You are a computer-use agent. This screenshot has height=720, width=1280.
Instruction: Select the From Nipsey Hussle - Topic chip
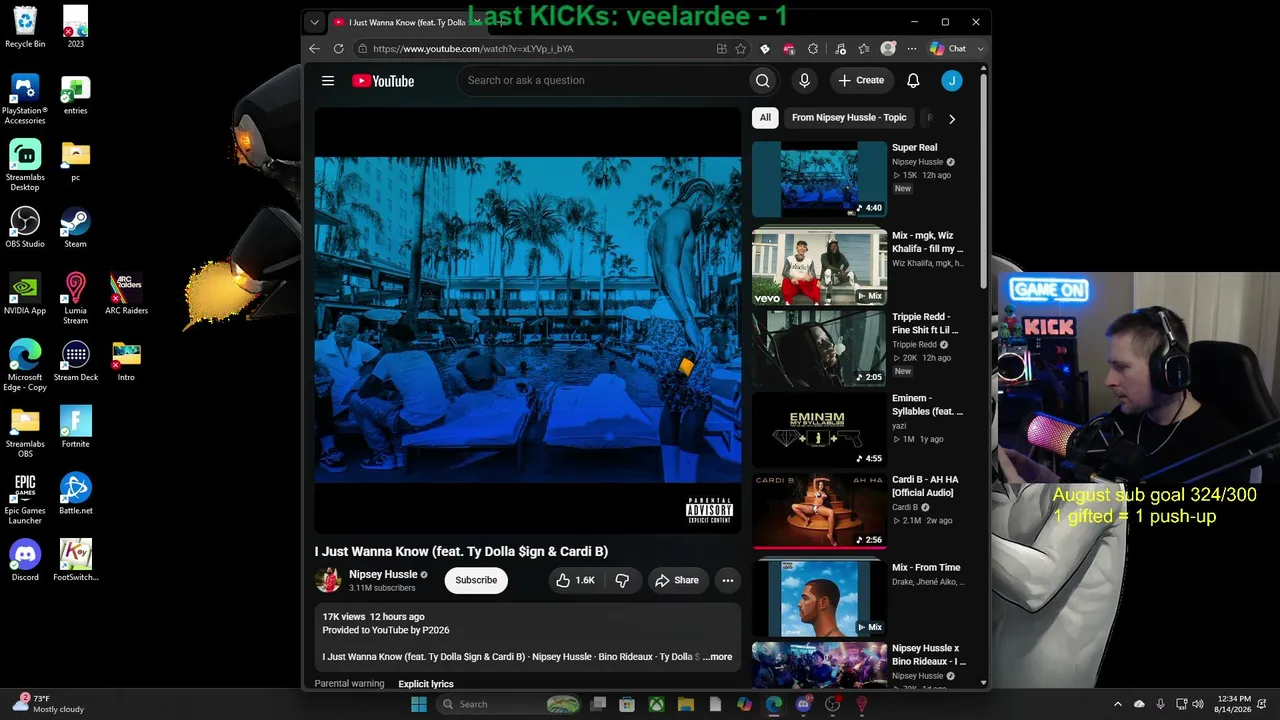pos(849,118)
